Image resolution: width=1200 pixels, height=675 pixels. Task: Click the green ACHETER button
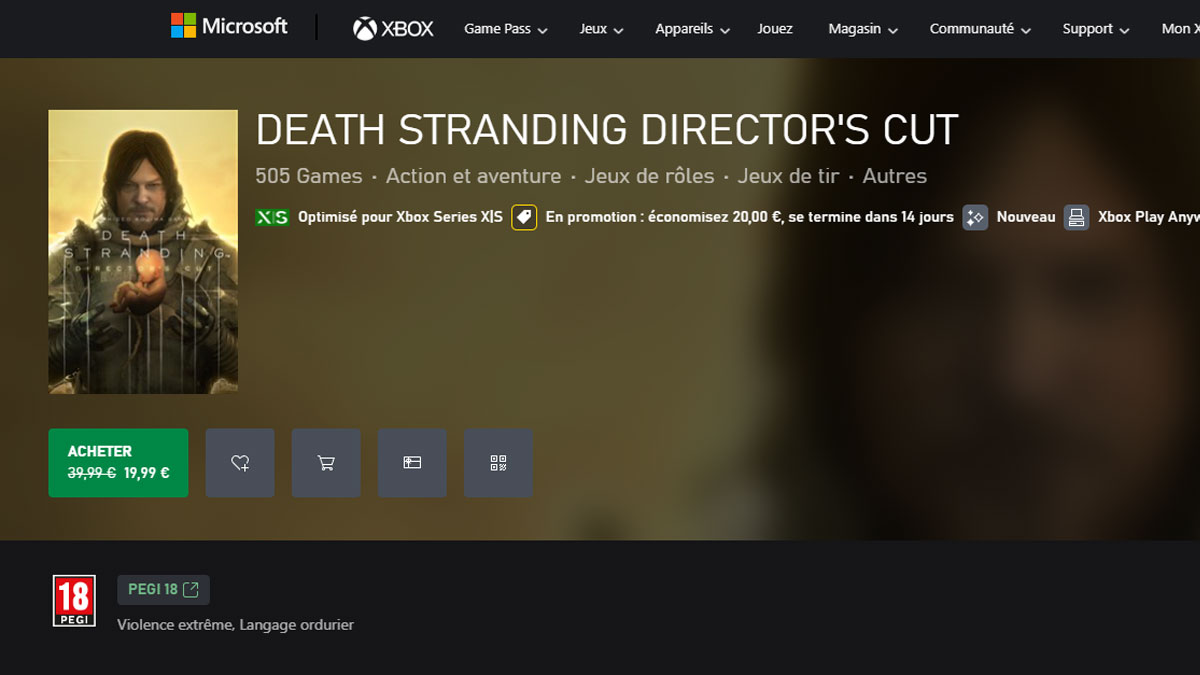coord(118,462)
